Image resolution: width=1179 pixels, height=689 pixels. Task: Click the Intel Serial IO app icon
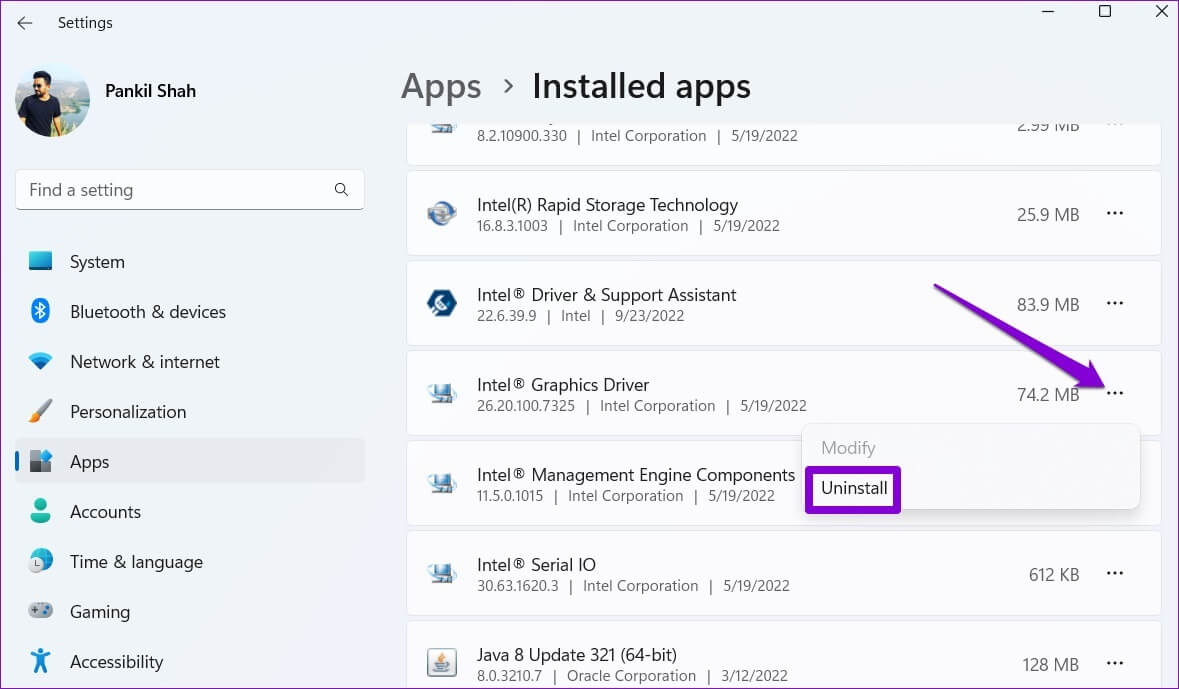[x=441, y=573]
